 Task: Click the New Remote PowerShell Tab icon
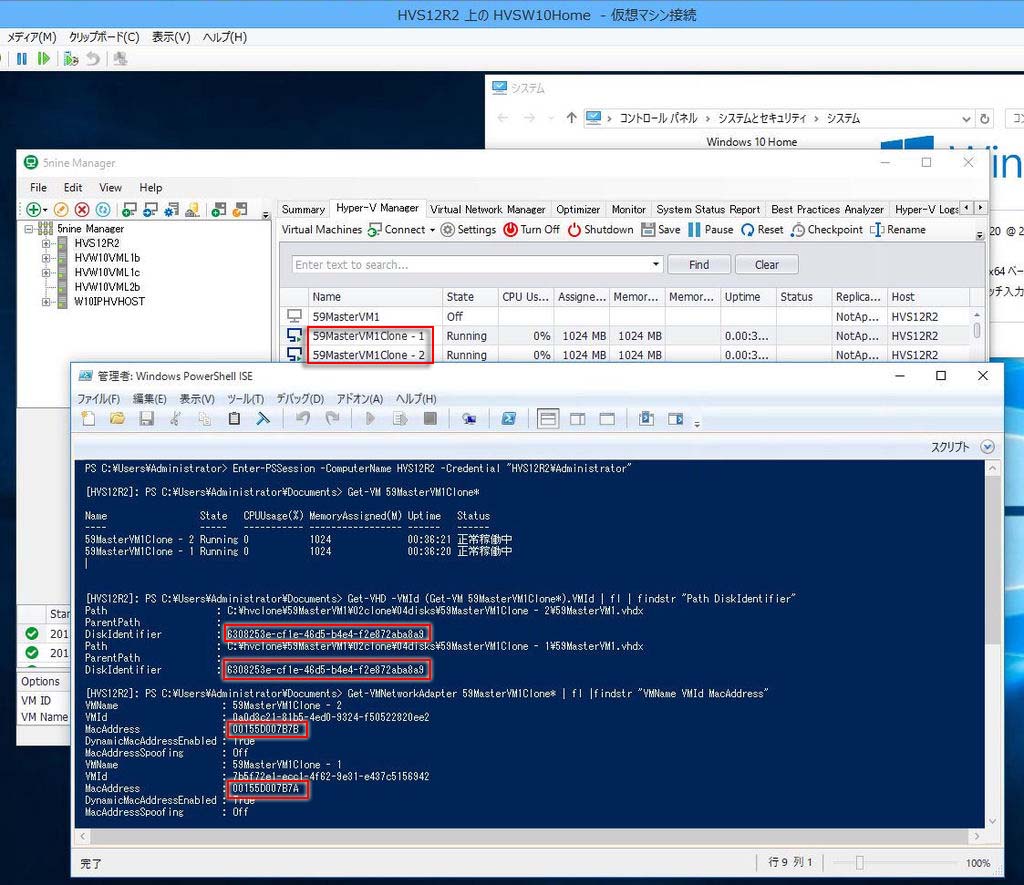point(469,419)
